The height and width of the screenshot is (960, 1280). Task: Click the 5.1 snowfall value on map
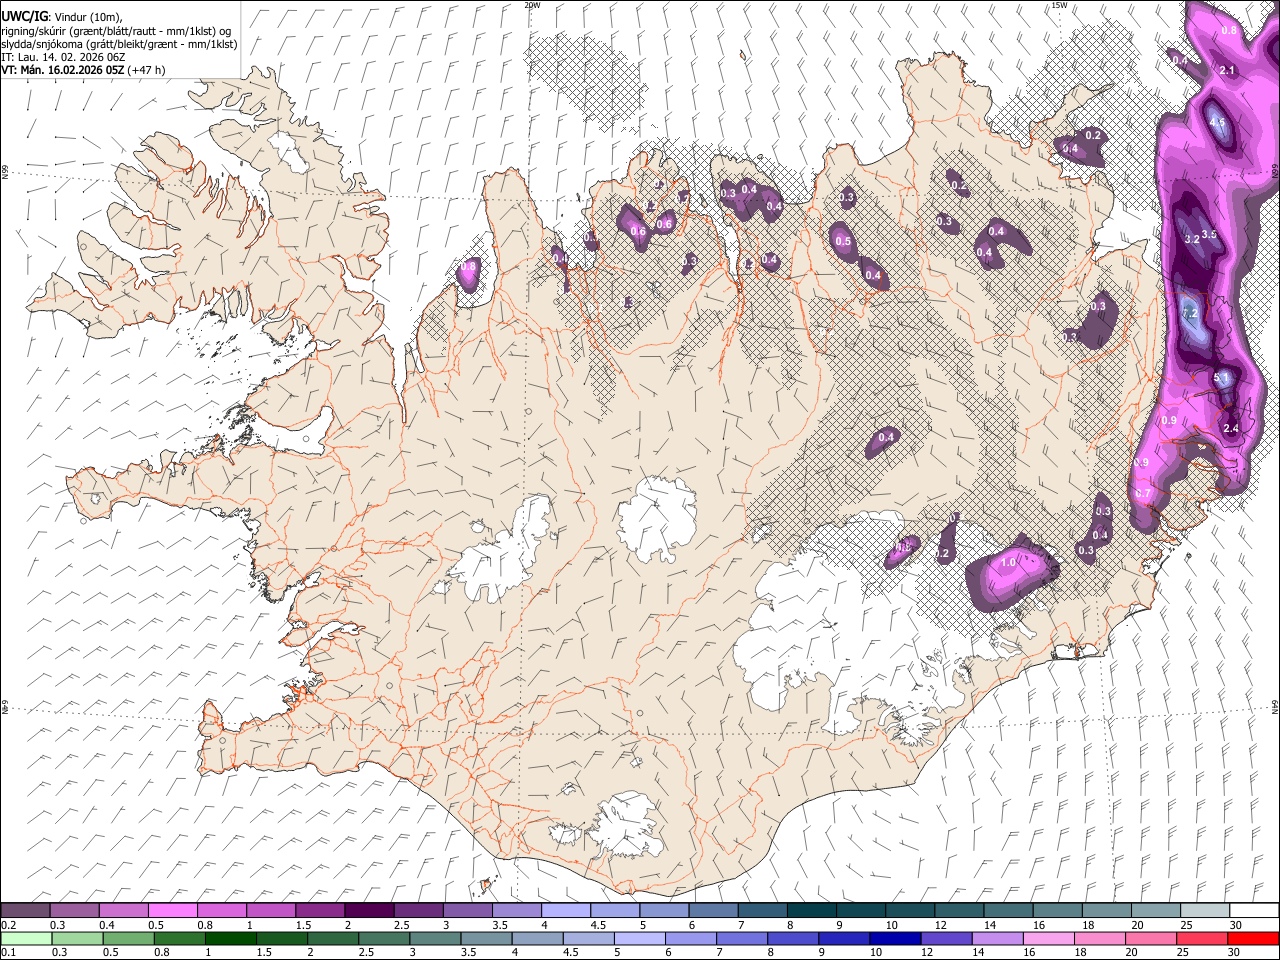click(1221, 377)
